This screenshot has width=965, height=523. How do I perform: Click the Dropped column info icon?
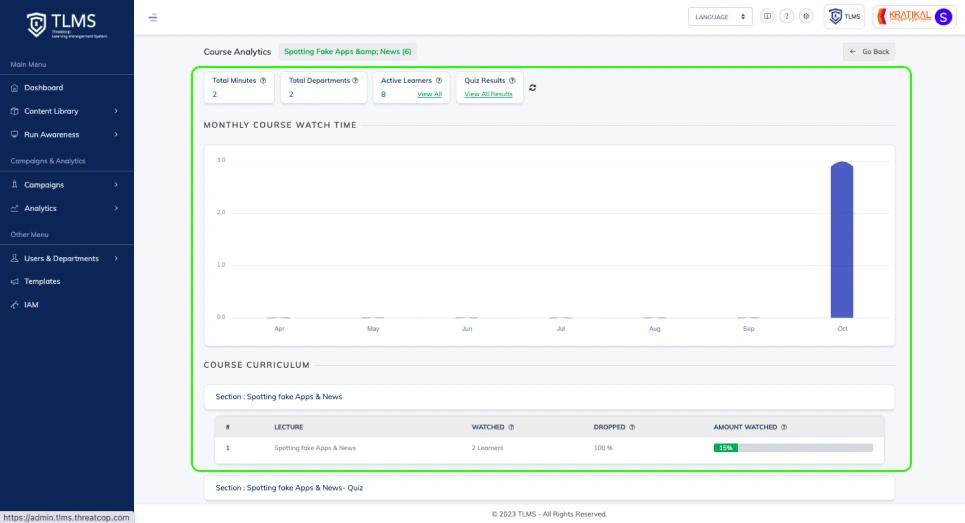[630, 427]
